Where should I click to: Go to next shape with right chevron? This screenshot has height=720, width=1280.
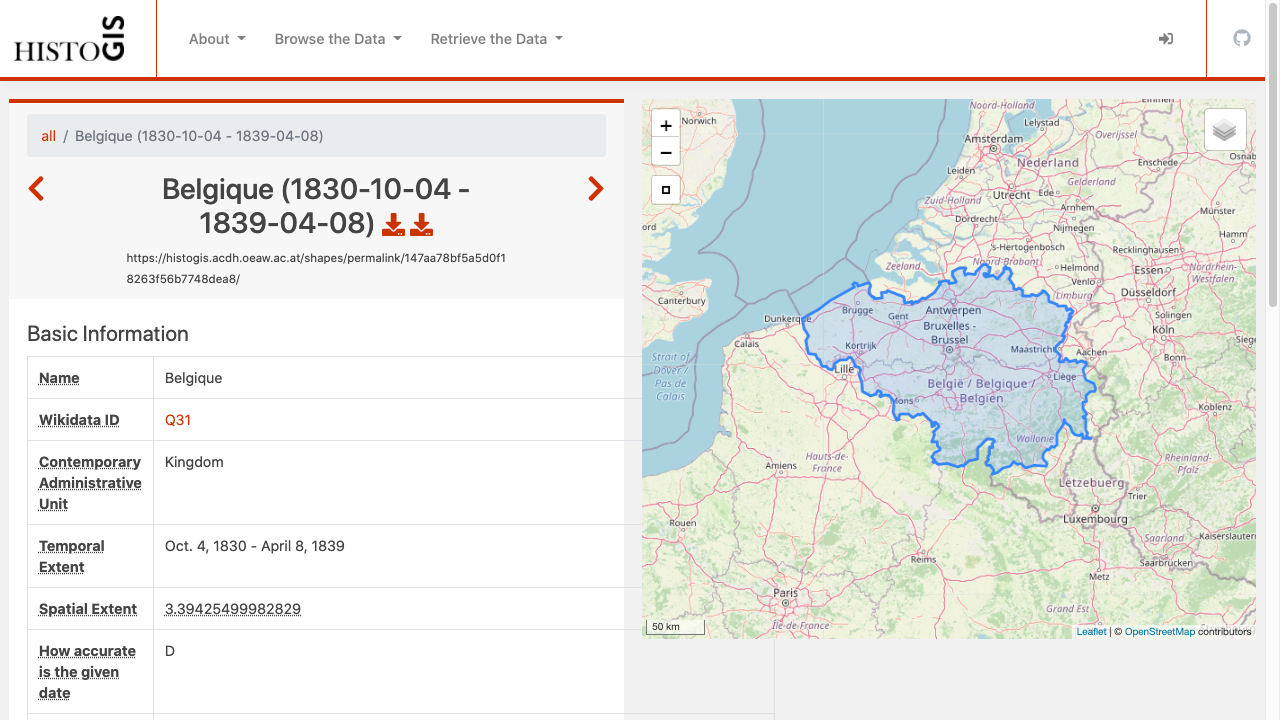point(595,189)
